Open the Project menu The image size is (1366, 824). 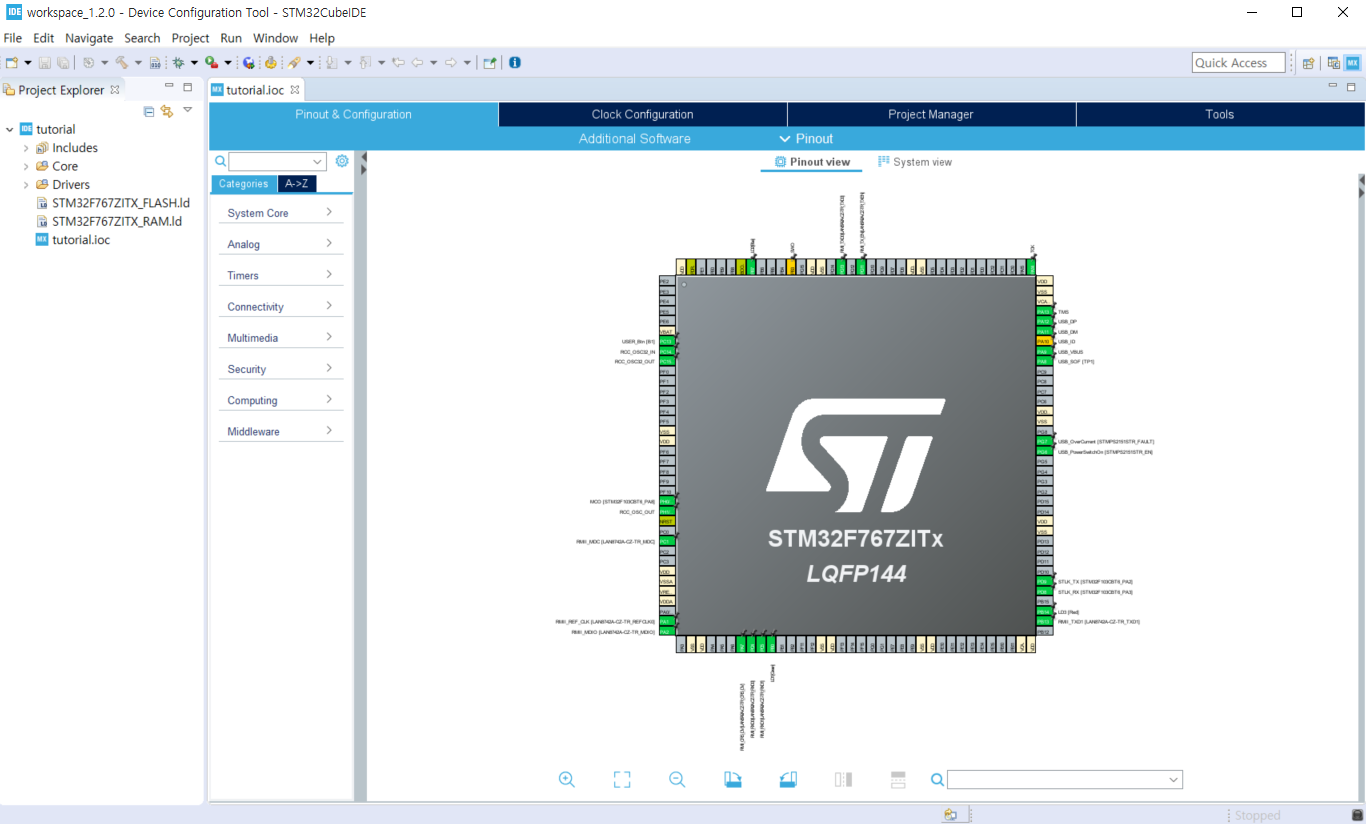pyautogui.click(x=191, y=38)
